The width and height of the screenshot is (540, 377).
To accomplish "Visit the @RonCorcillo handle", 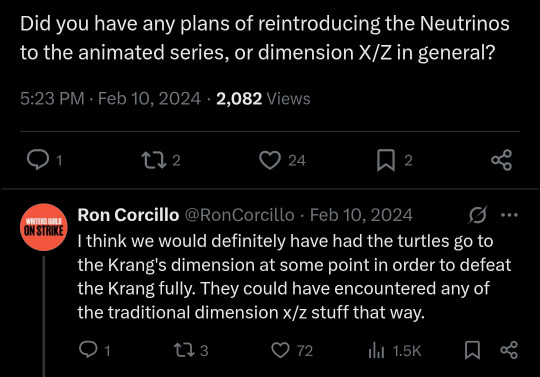I will (240, 215).
